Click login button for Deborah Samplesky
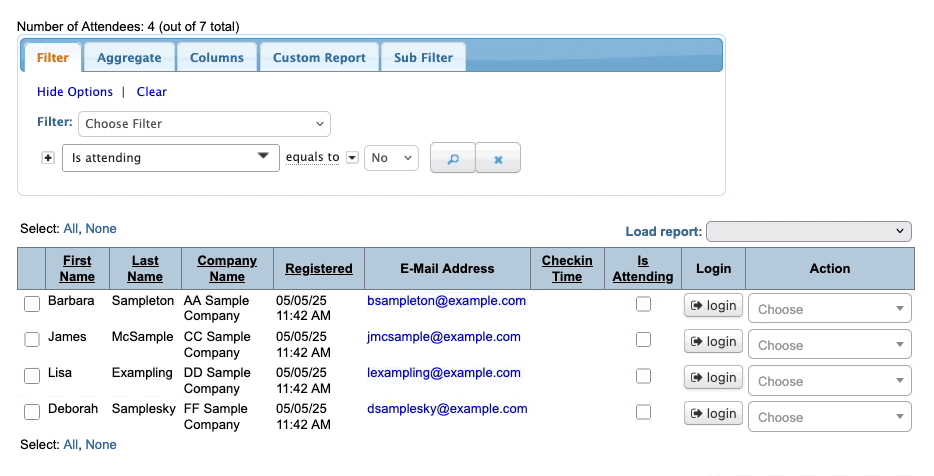Image resolution: width=934 pixels, height=476 pixels. click(713, 413)
